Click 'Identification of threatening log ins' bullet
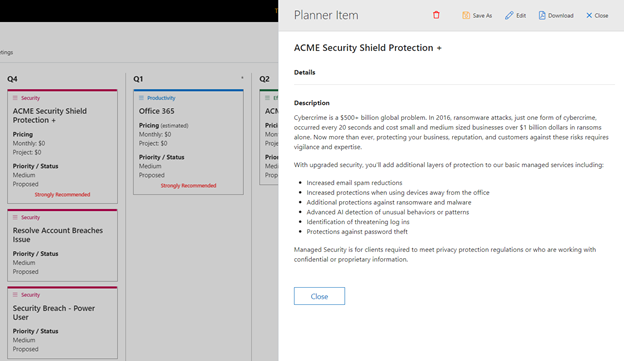This screenshot has height=361, width=624. tap(358, 222)
